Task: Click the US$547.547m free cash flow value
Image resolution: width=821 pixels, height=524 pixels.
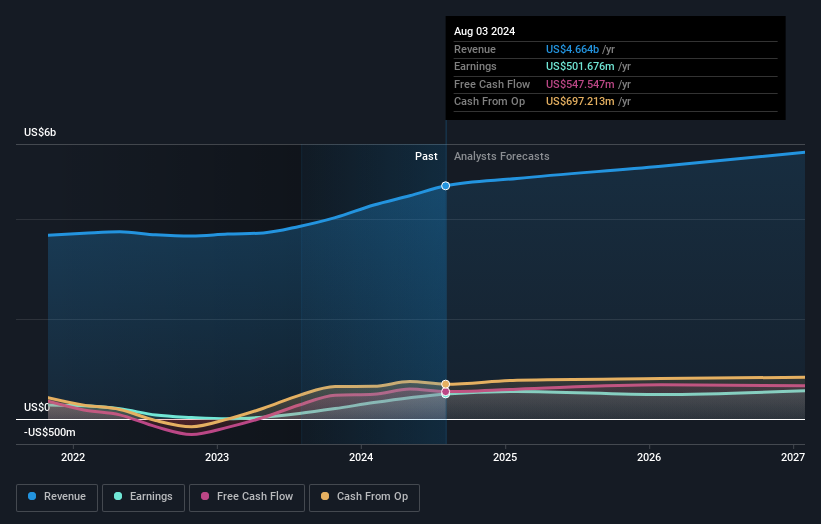Action: click(580, 84)
